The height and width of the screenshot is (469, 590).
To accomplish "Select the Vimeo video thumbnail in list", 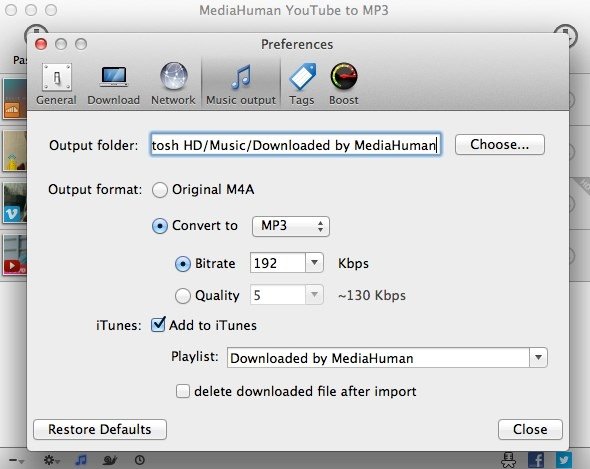I will point(15,203).
